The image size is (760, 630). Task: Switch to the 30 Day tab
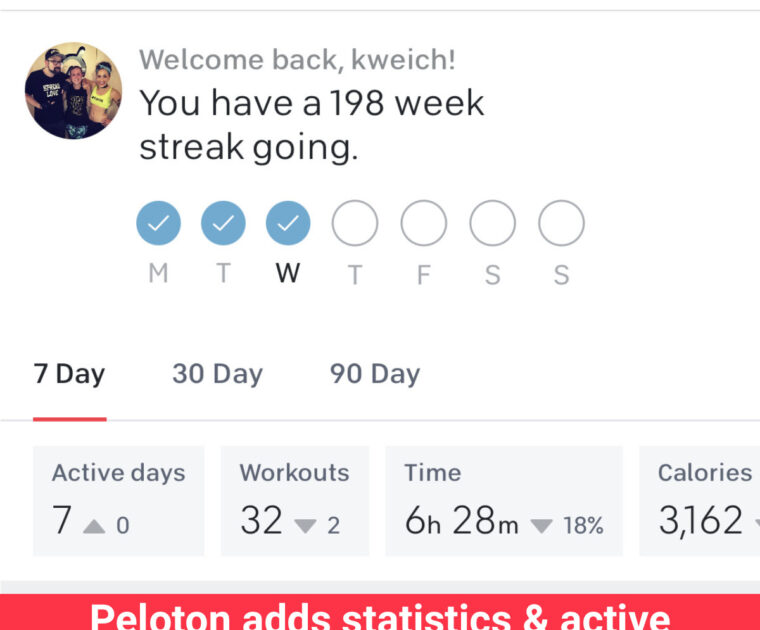[x=217, y=375]
